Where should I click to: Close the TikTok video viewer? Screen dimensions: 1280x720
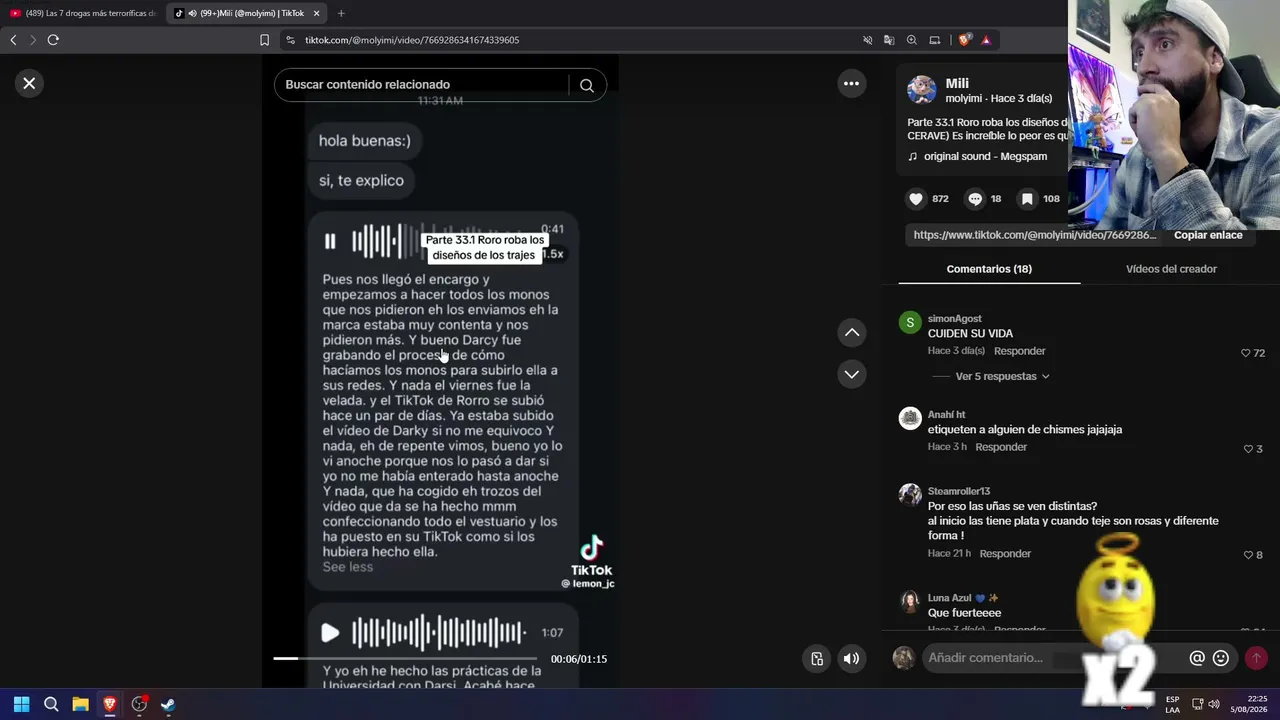[x=29, y=84]
